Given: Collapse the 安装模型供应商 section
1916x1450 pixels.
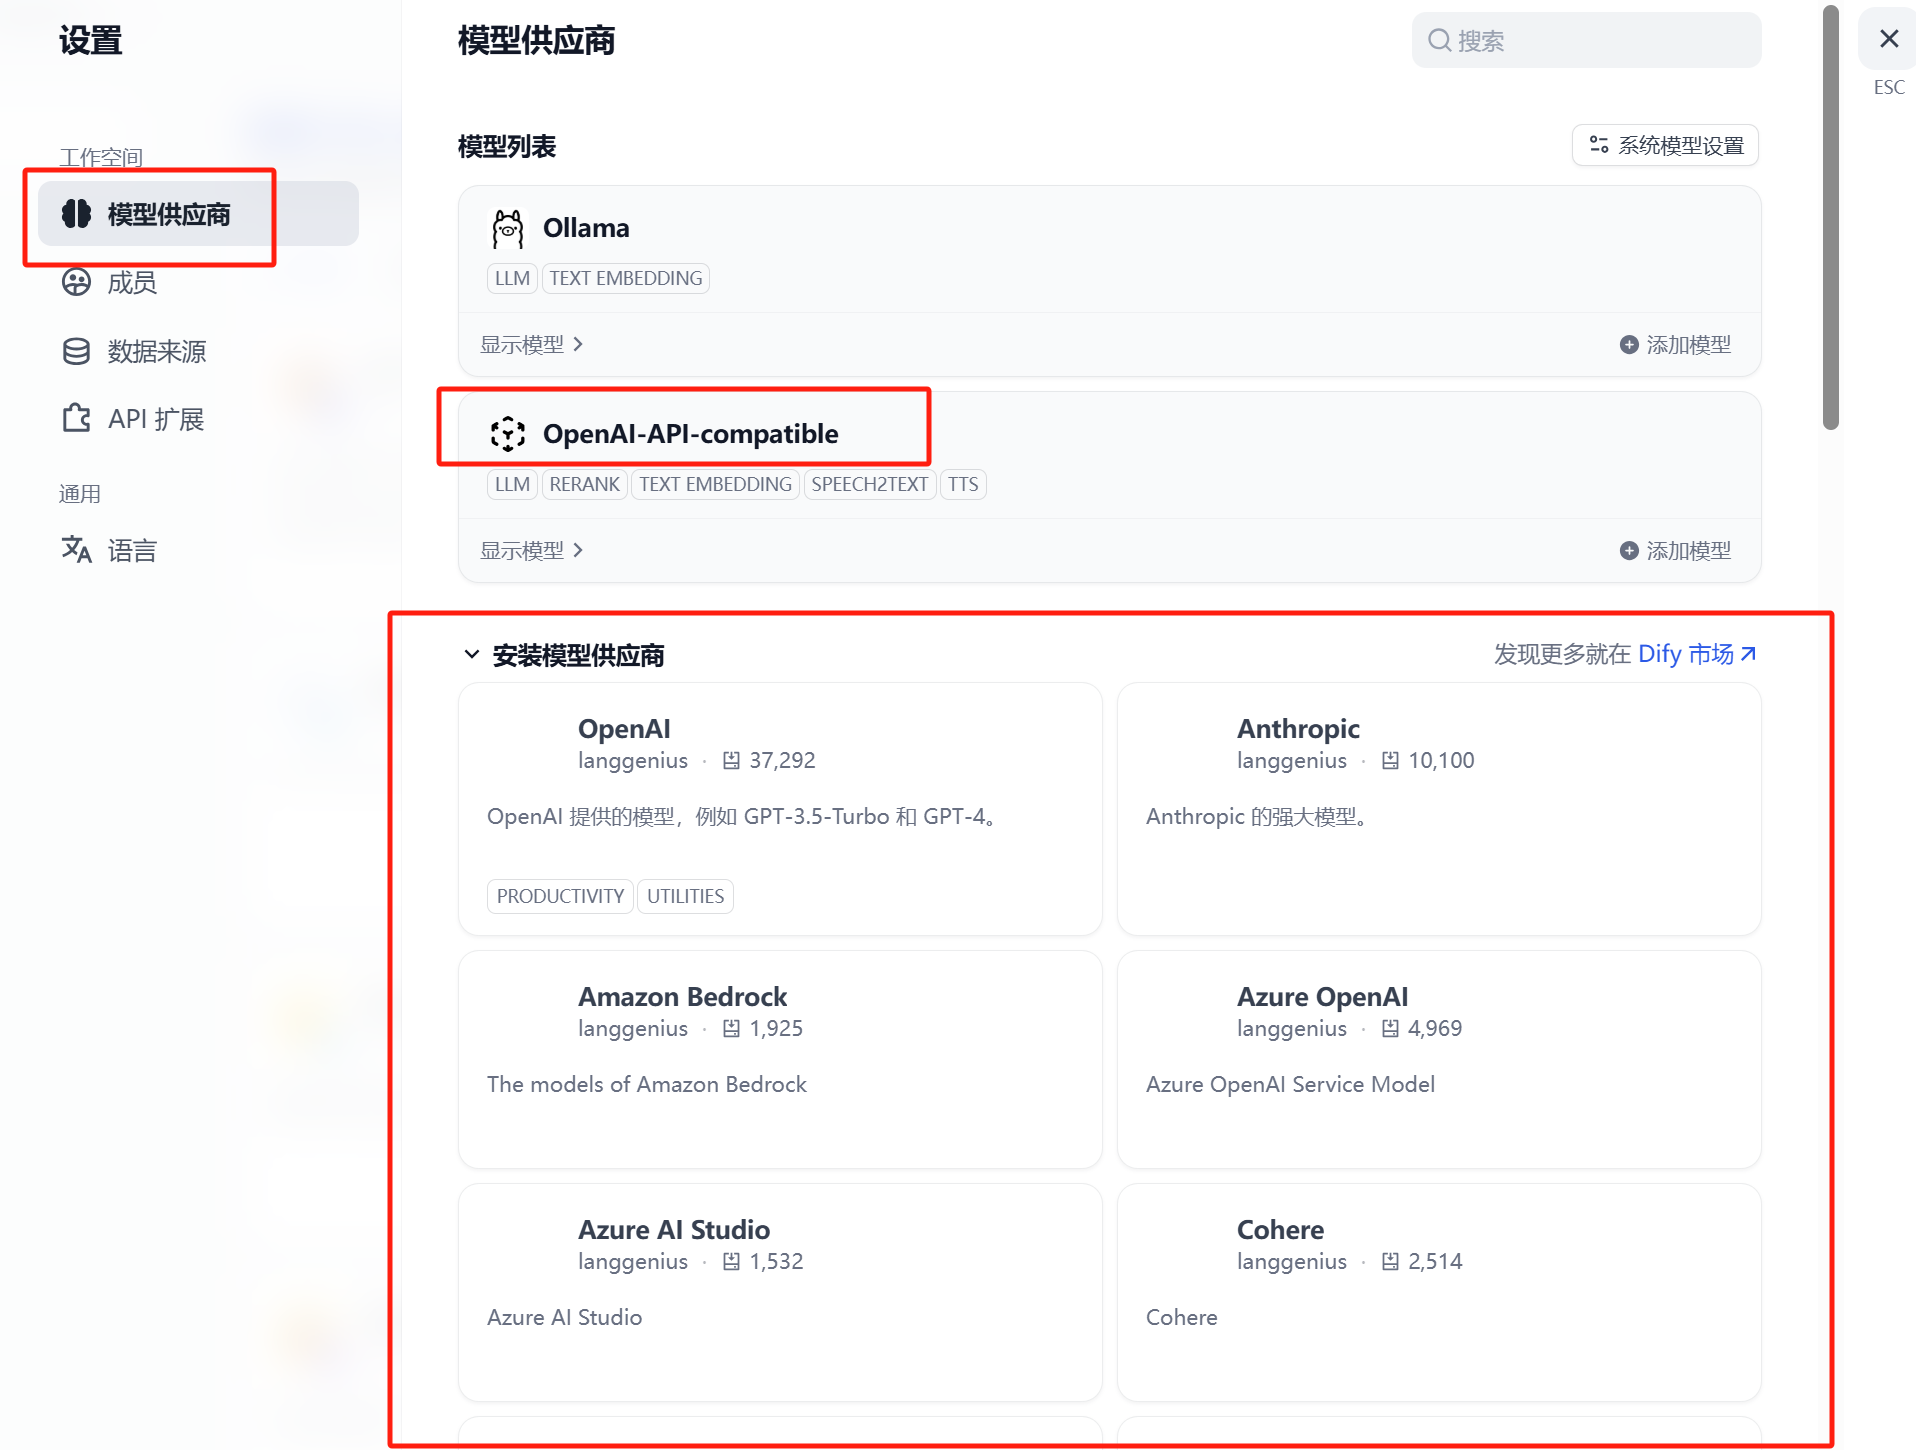Looking at the screenshot, I should [471, 655].
